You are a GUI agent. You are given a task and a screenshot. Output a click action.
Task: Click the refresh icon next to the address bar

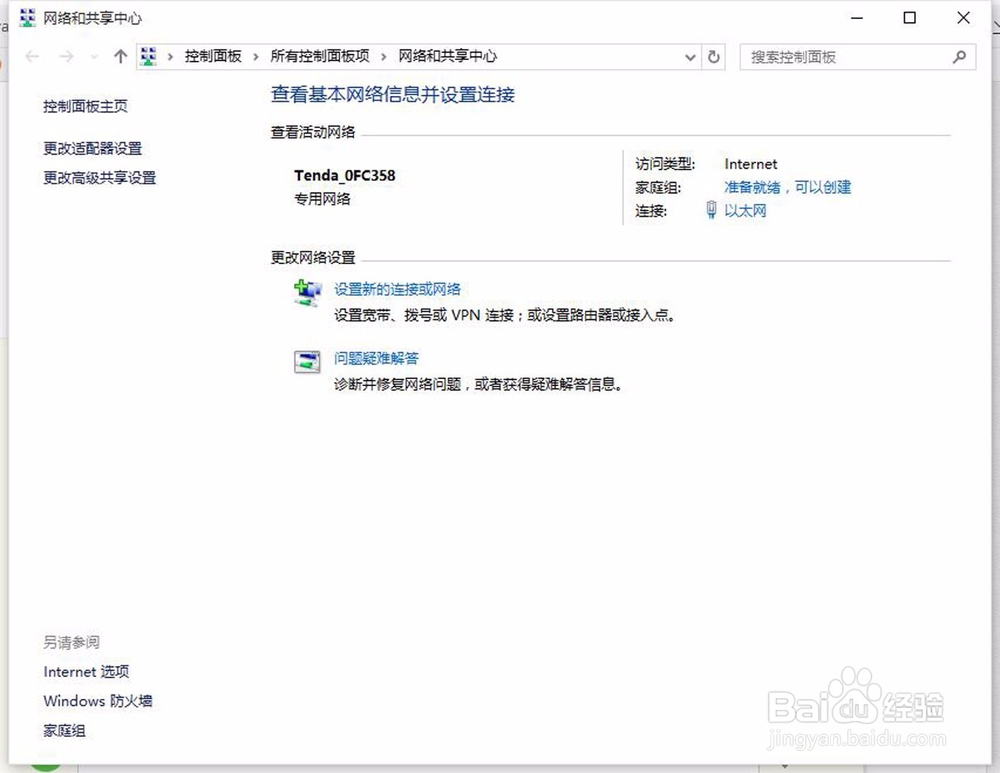coord(713,57)
